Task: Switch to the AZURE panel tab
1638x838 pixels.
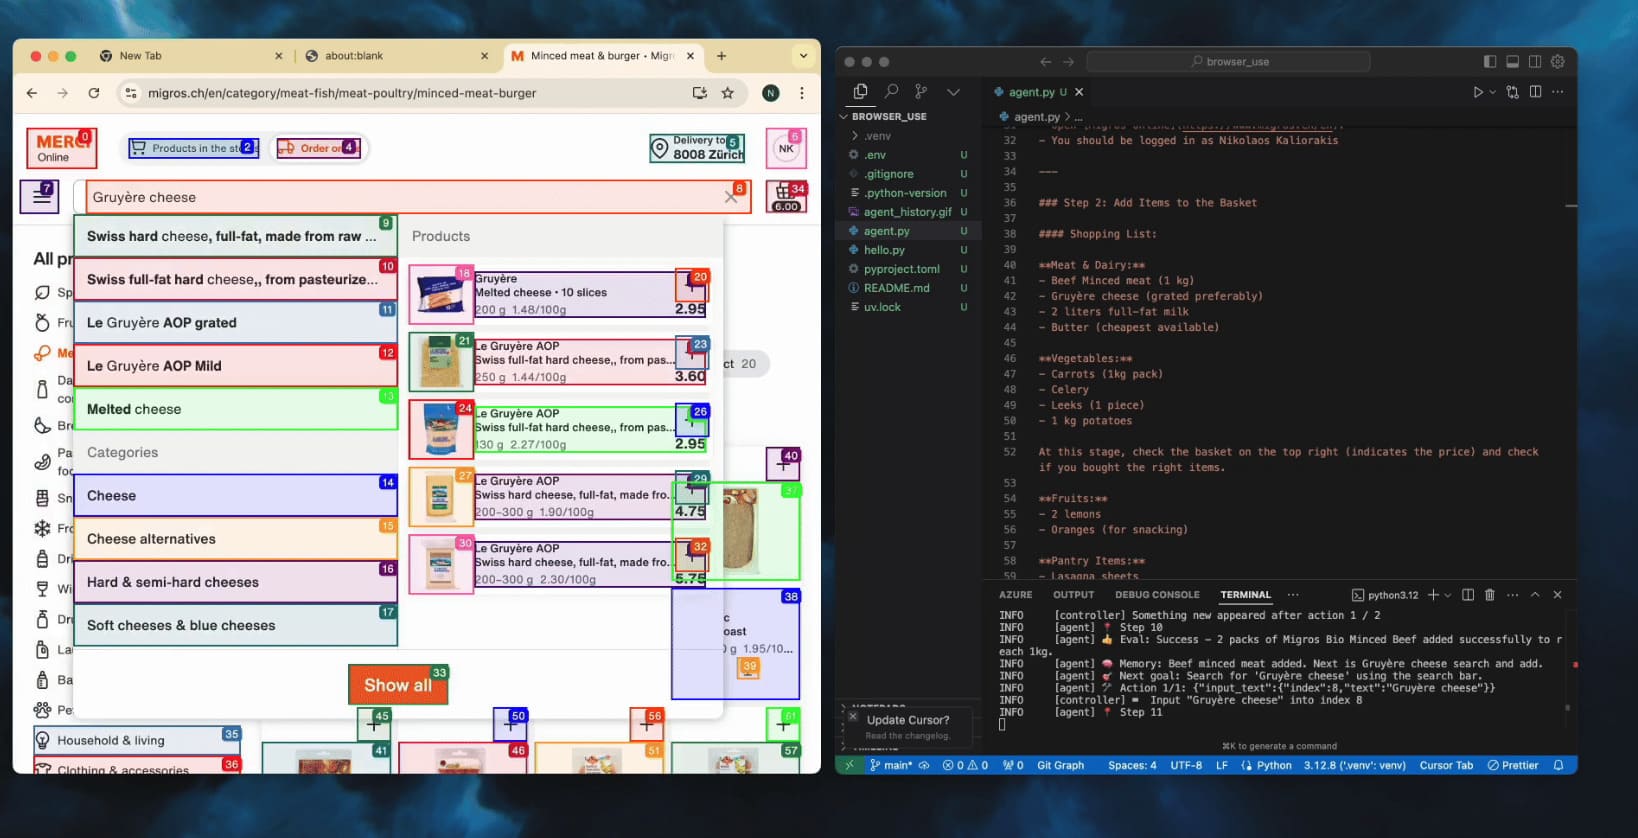Action: [1015, 595]
